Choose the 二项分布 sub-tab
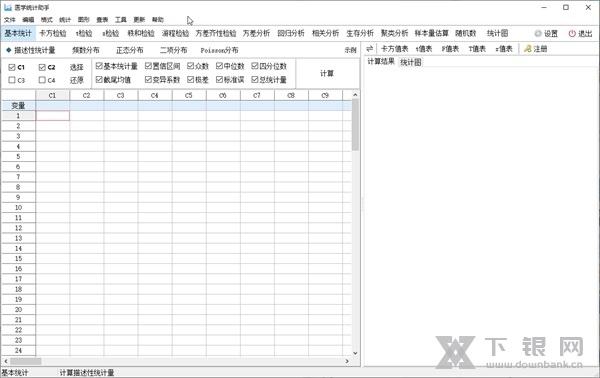This screenshot has height=378, width=600. (174, 50)
